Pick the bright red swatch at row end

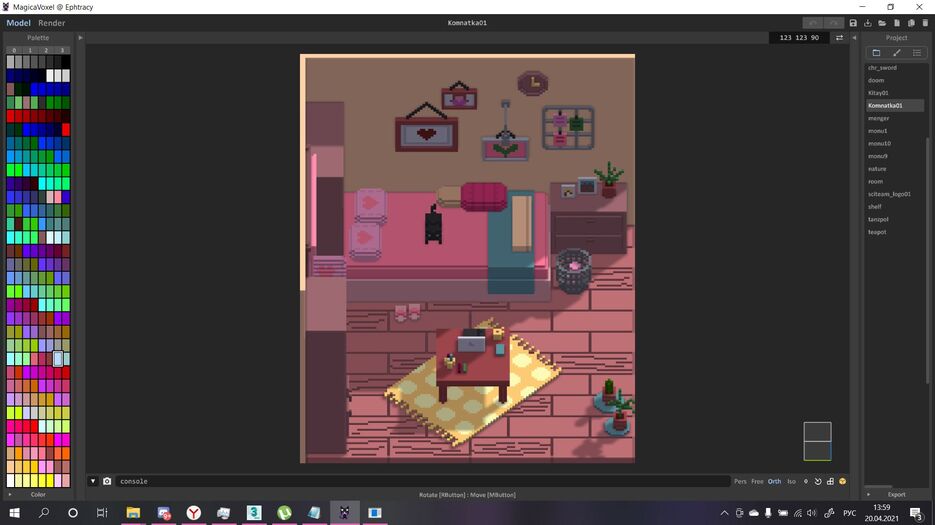coord(66,129)
